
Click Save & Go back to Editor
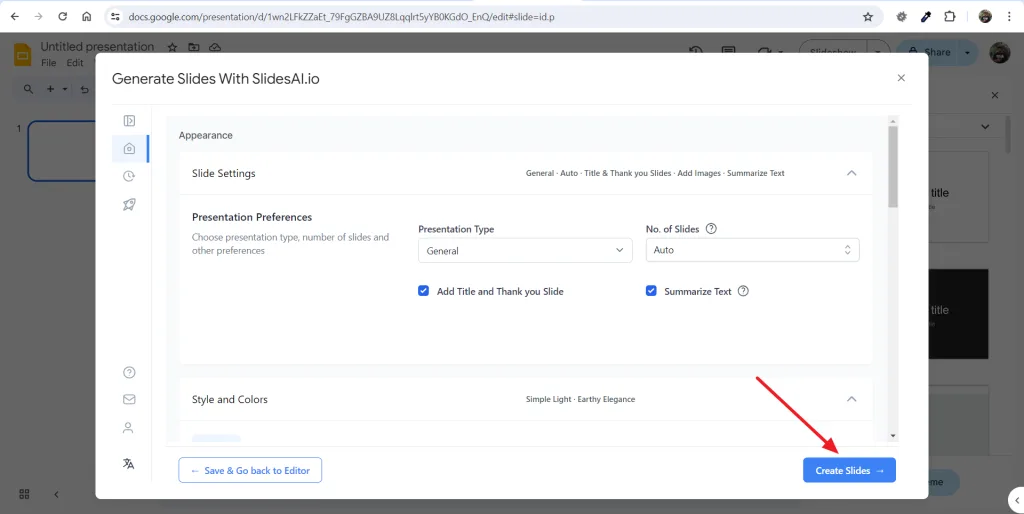pos(250,470)
